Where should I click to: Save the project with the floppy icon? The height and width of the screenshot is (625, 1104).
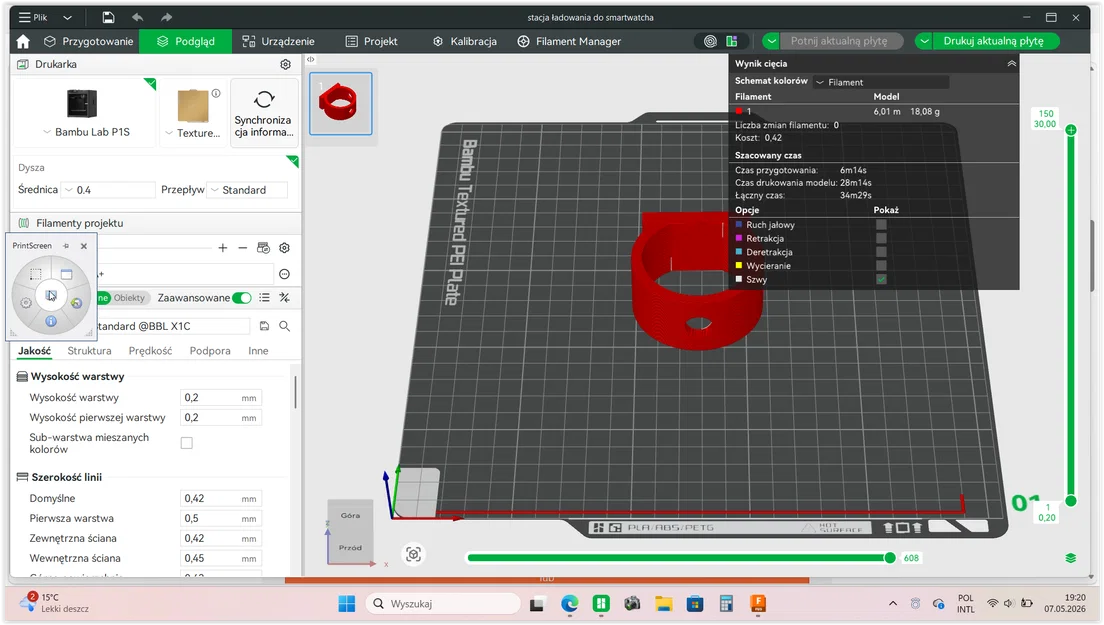[x=108, y=17]
